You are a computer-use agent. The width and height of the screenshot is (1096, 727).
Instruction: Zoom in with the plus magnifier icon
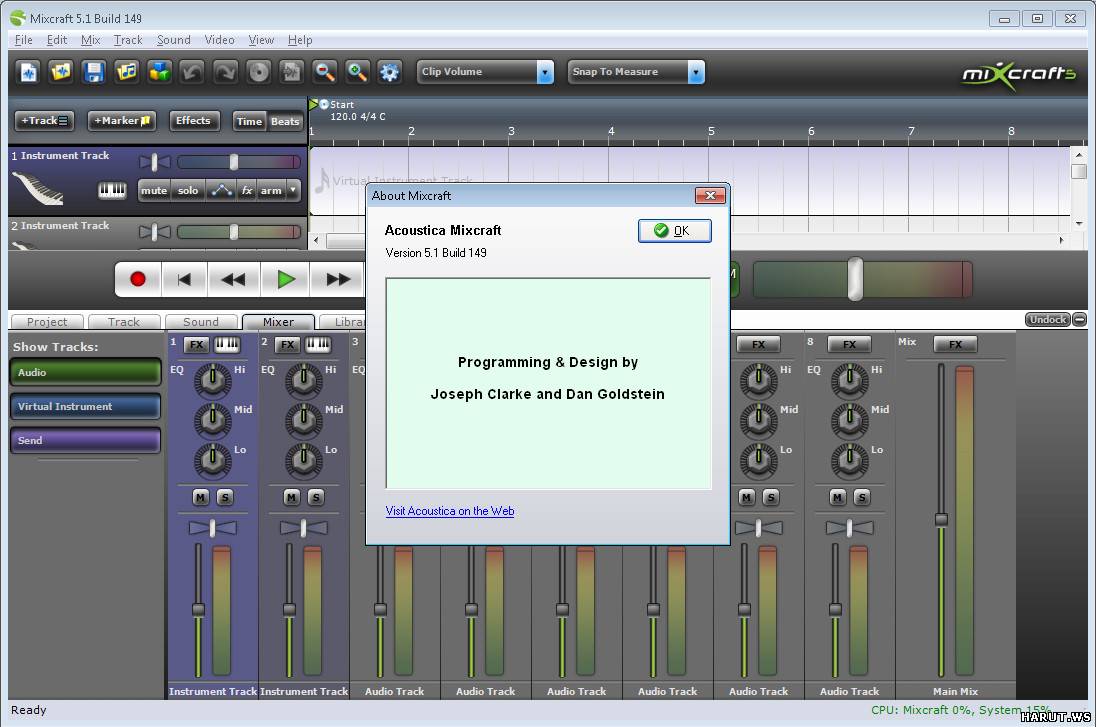click(x=357, y=72)
